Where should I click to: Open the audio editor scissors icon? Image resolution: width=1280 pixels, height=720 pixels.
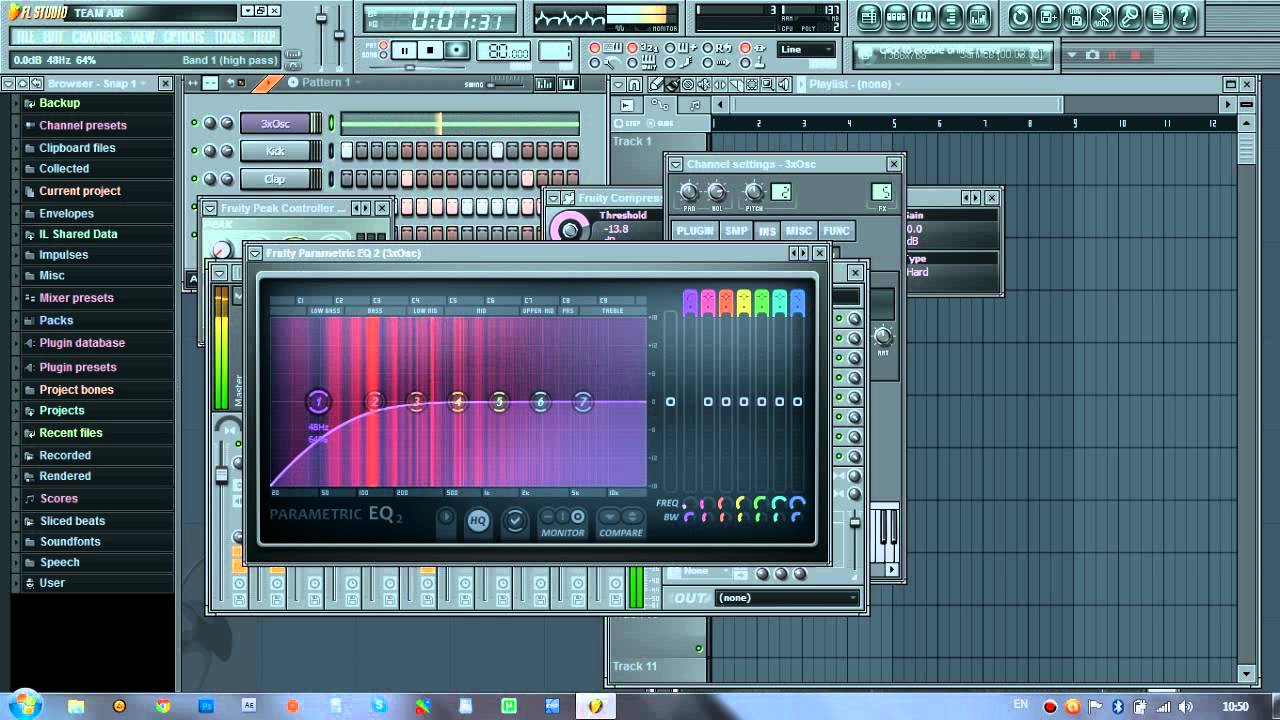coord(1103,17)
